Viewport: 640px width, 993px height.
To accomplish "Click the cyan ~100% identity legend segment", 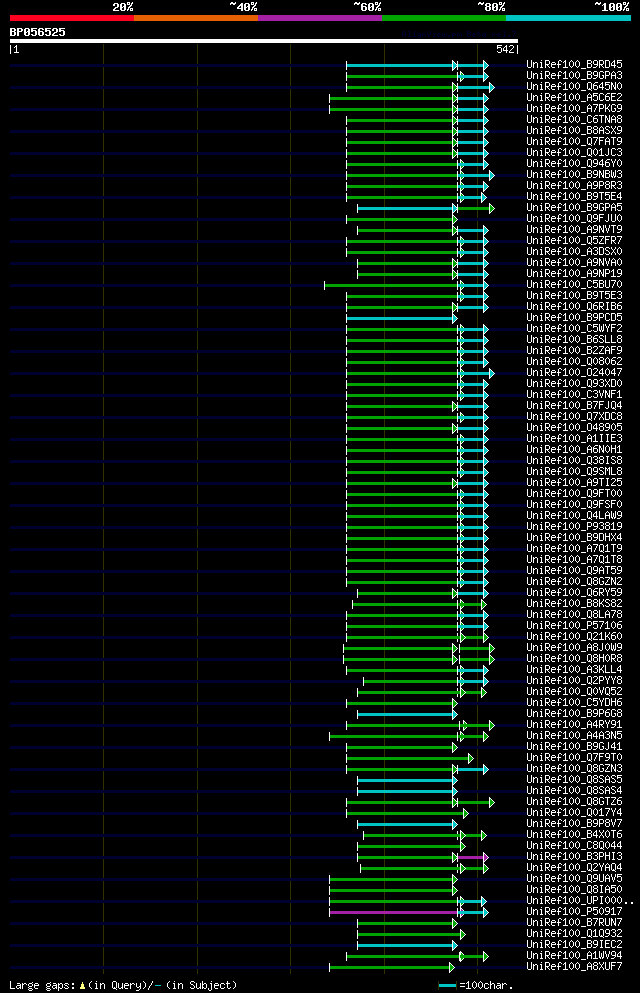I will (x=568, y=18).
